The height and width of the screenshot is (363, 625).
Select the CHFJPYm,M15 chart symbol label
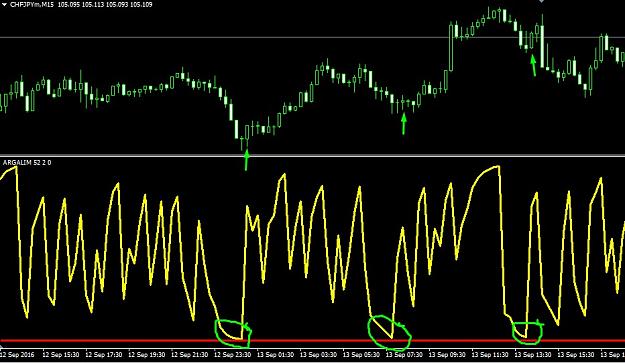click(x=32, y=5)
